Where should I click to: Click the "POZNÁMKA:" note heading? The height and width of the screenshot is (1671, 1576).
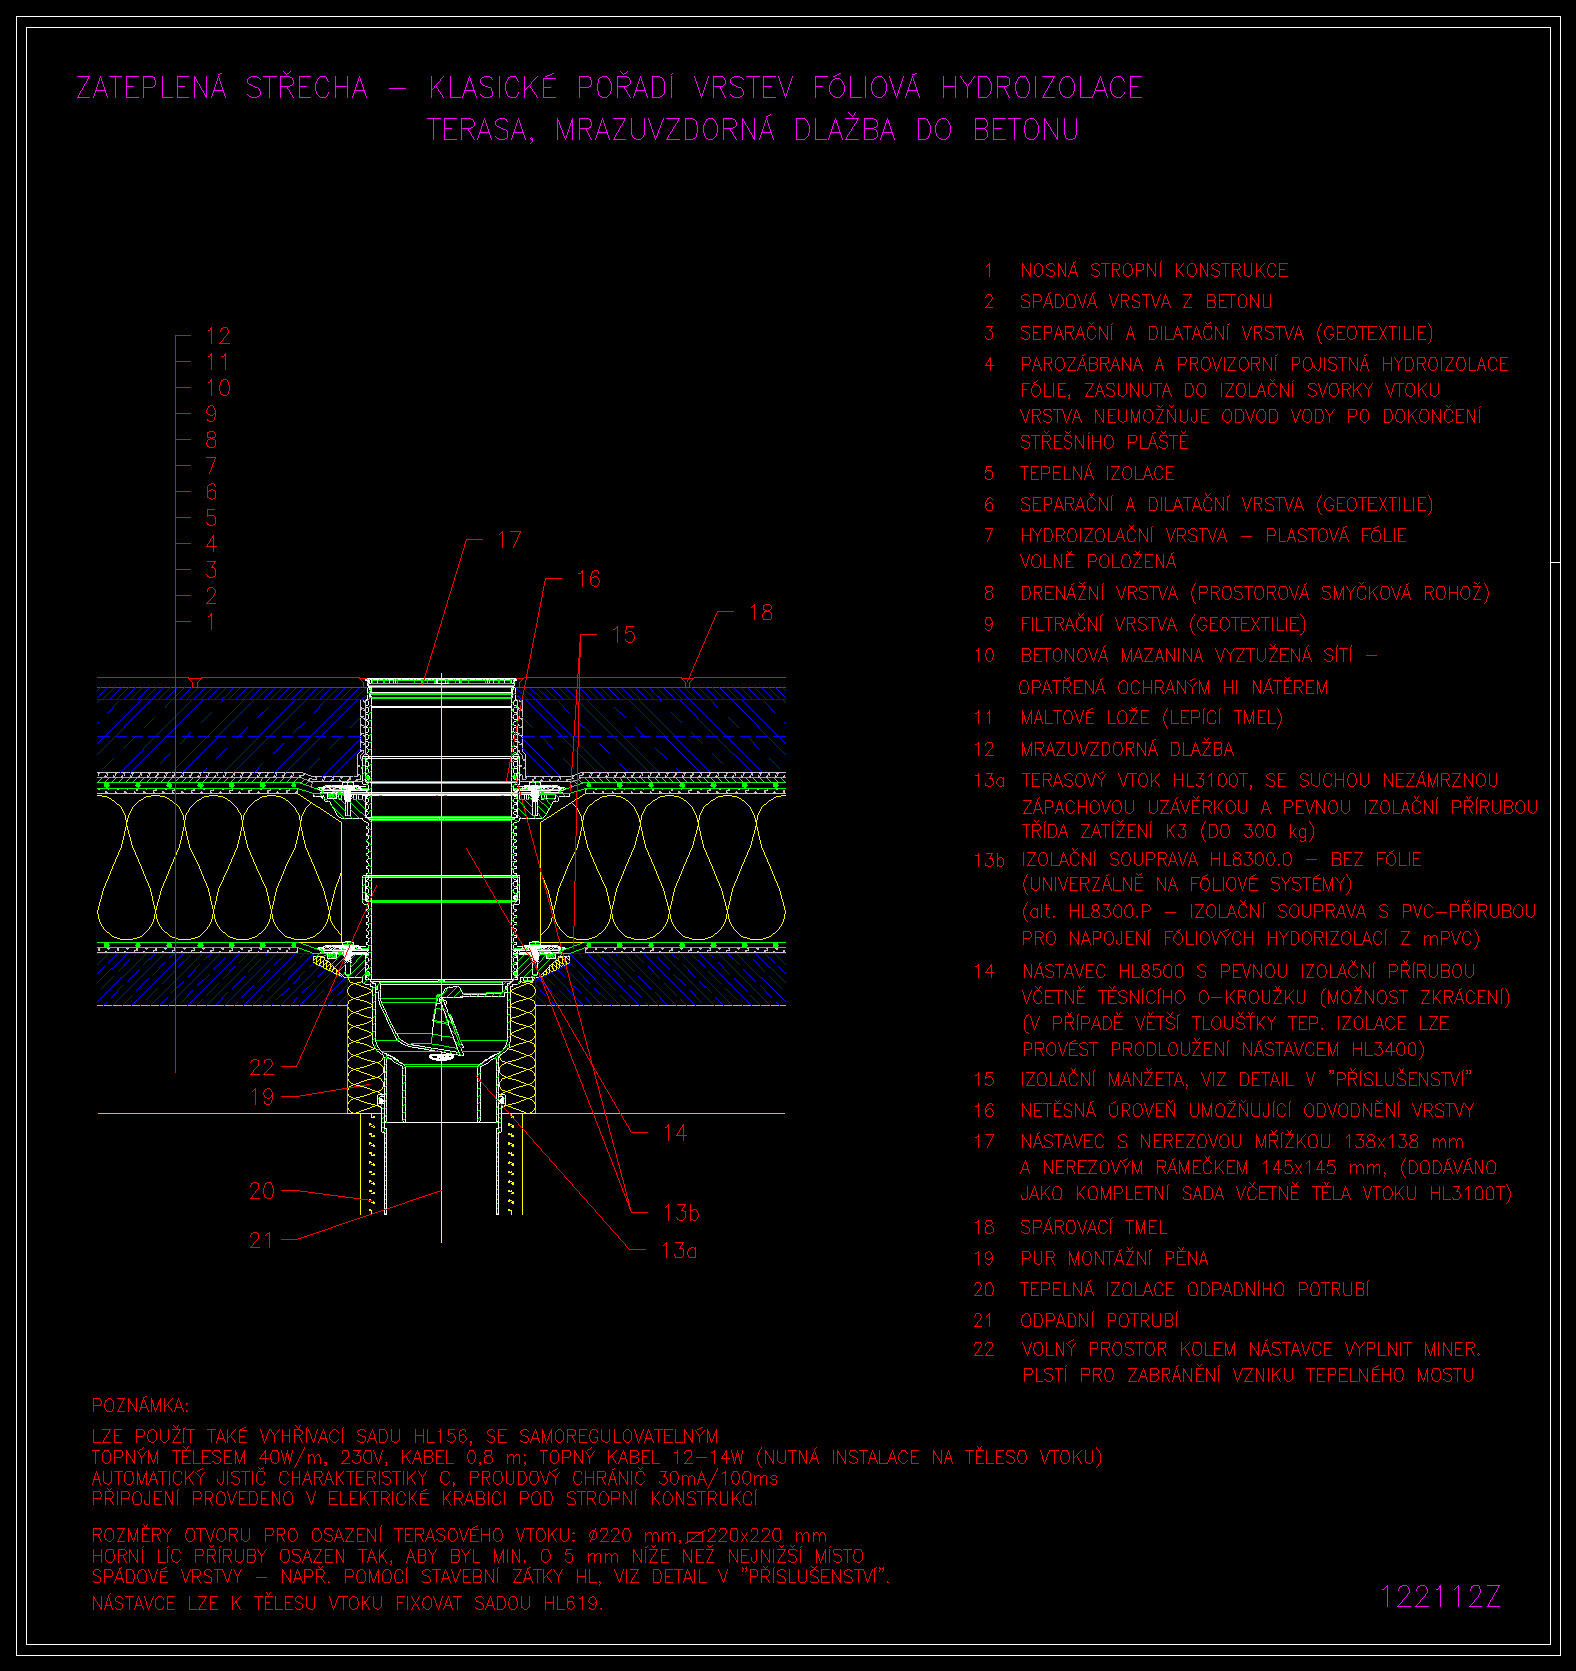click(x=140, y=1406)
